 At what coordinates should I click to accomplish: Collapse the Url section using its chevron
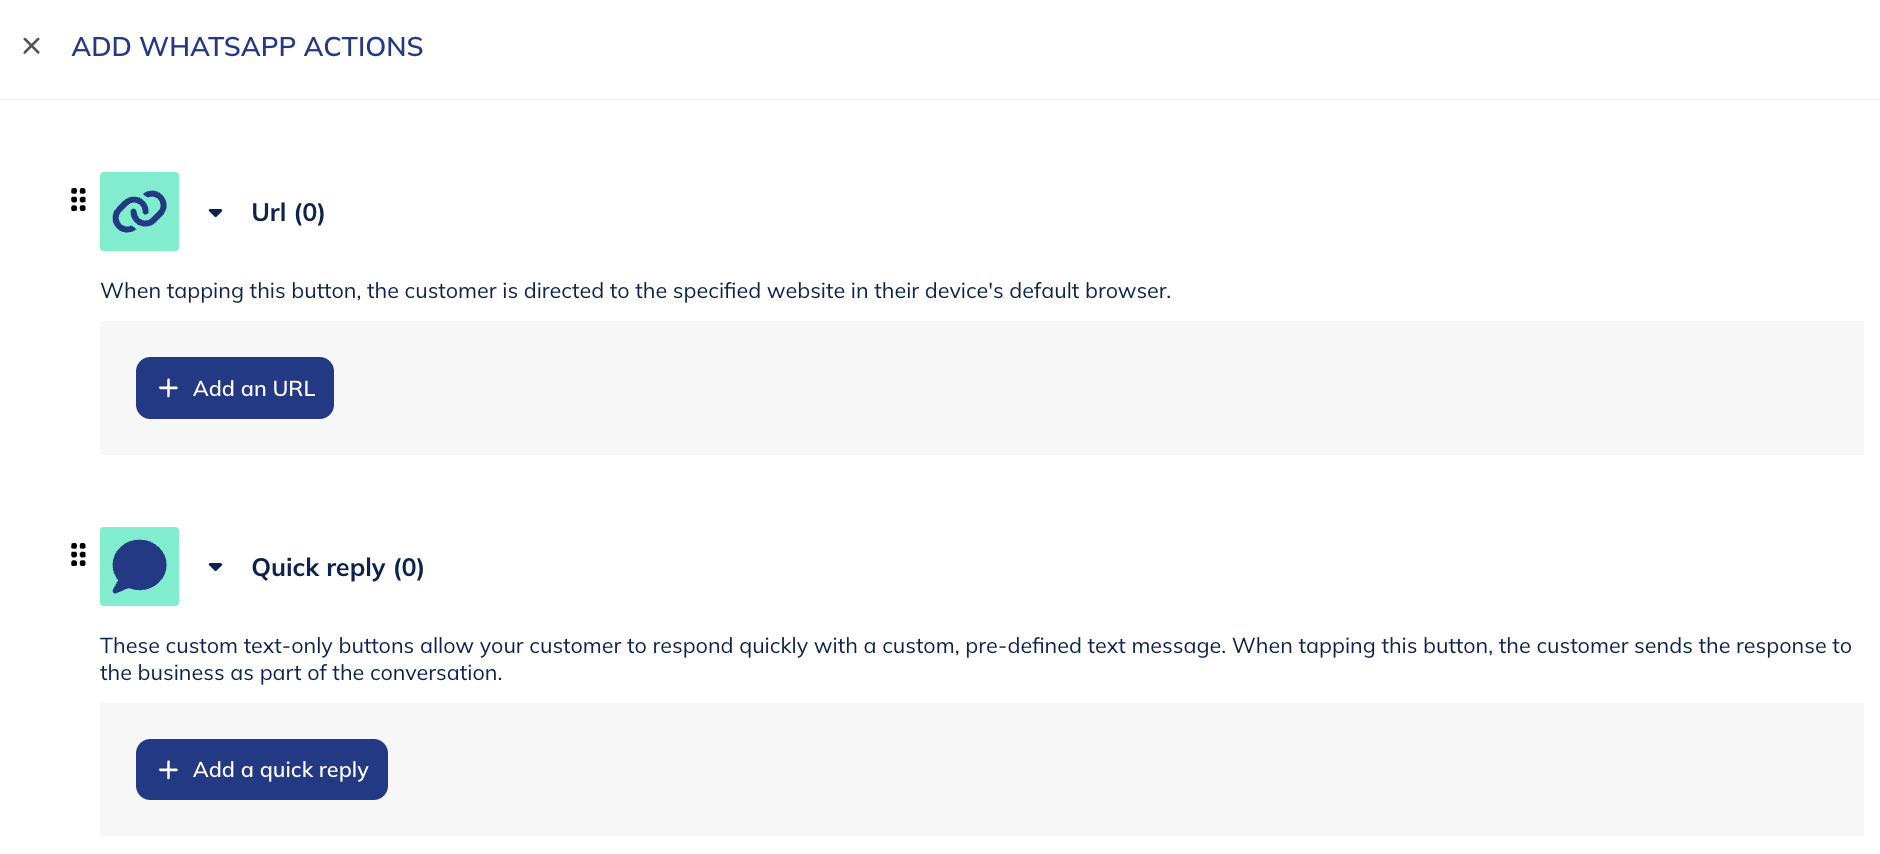(x=215, y=213)
